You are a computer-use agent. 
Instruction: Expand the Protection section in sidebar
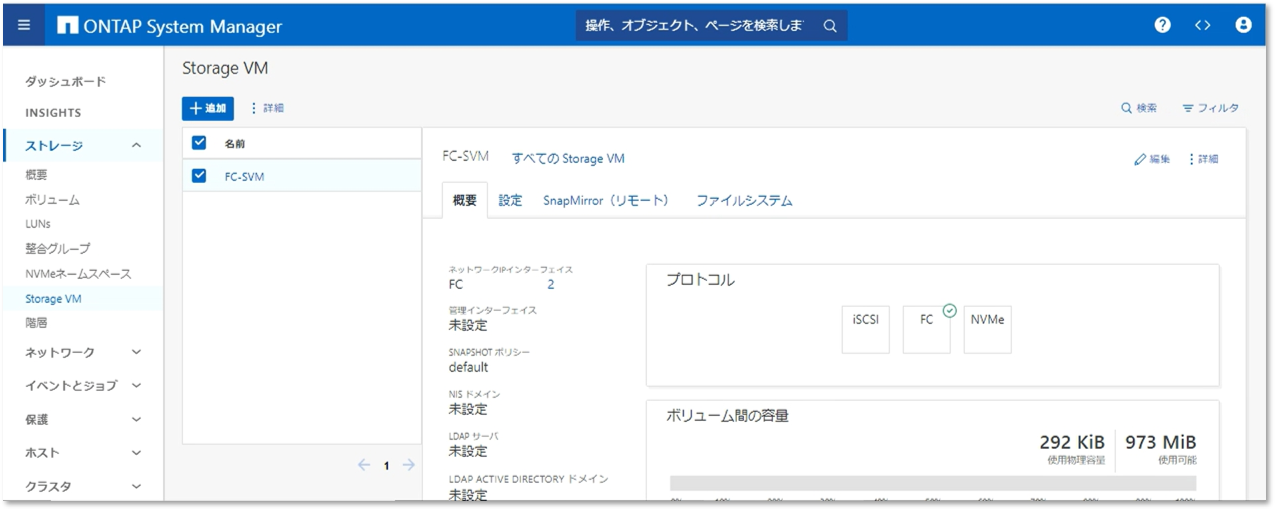[137, 420]
